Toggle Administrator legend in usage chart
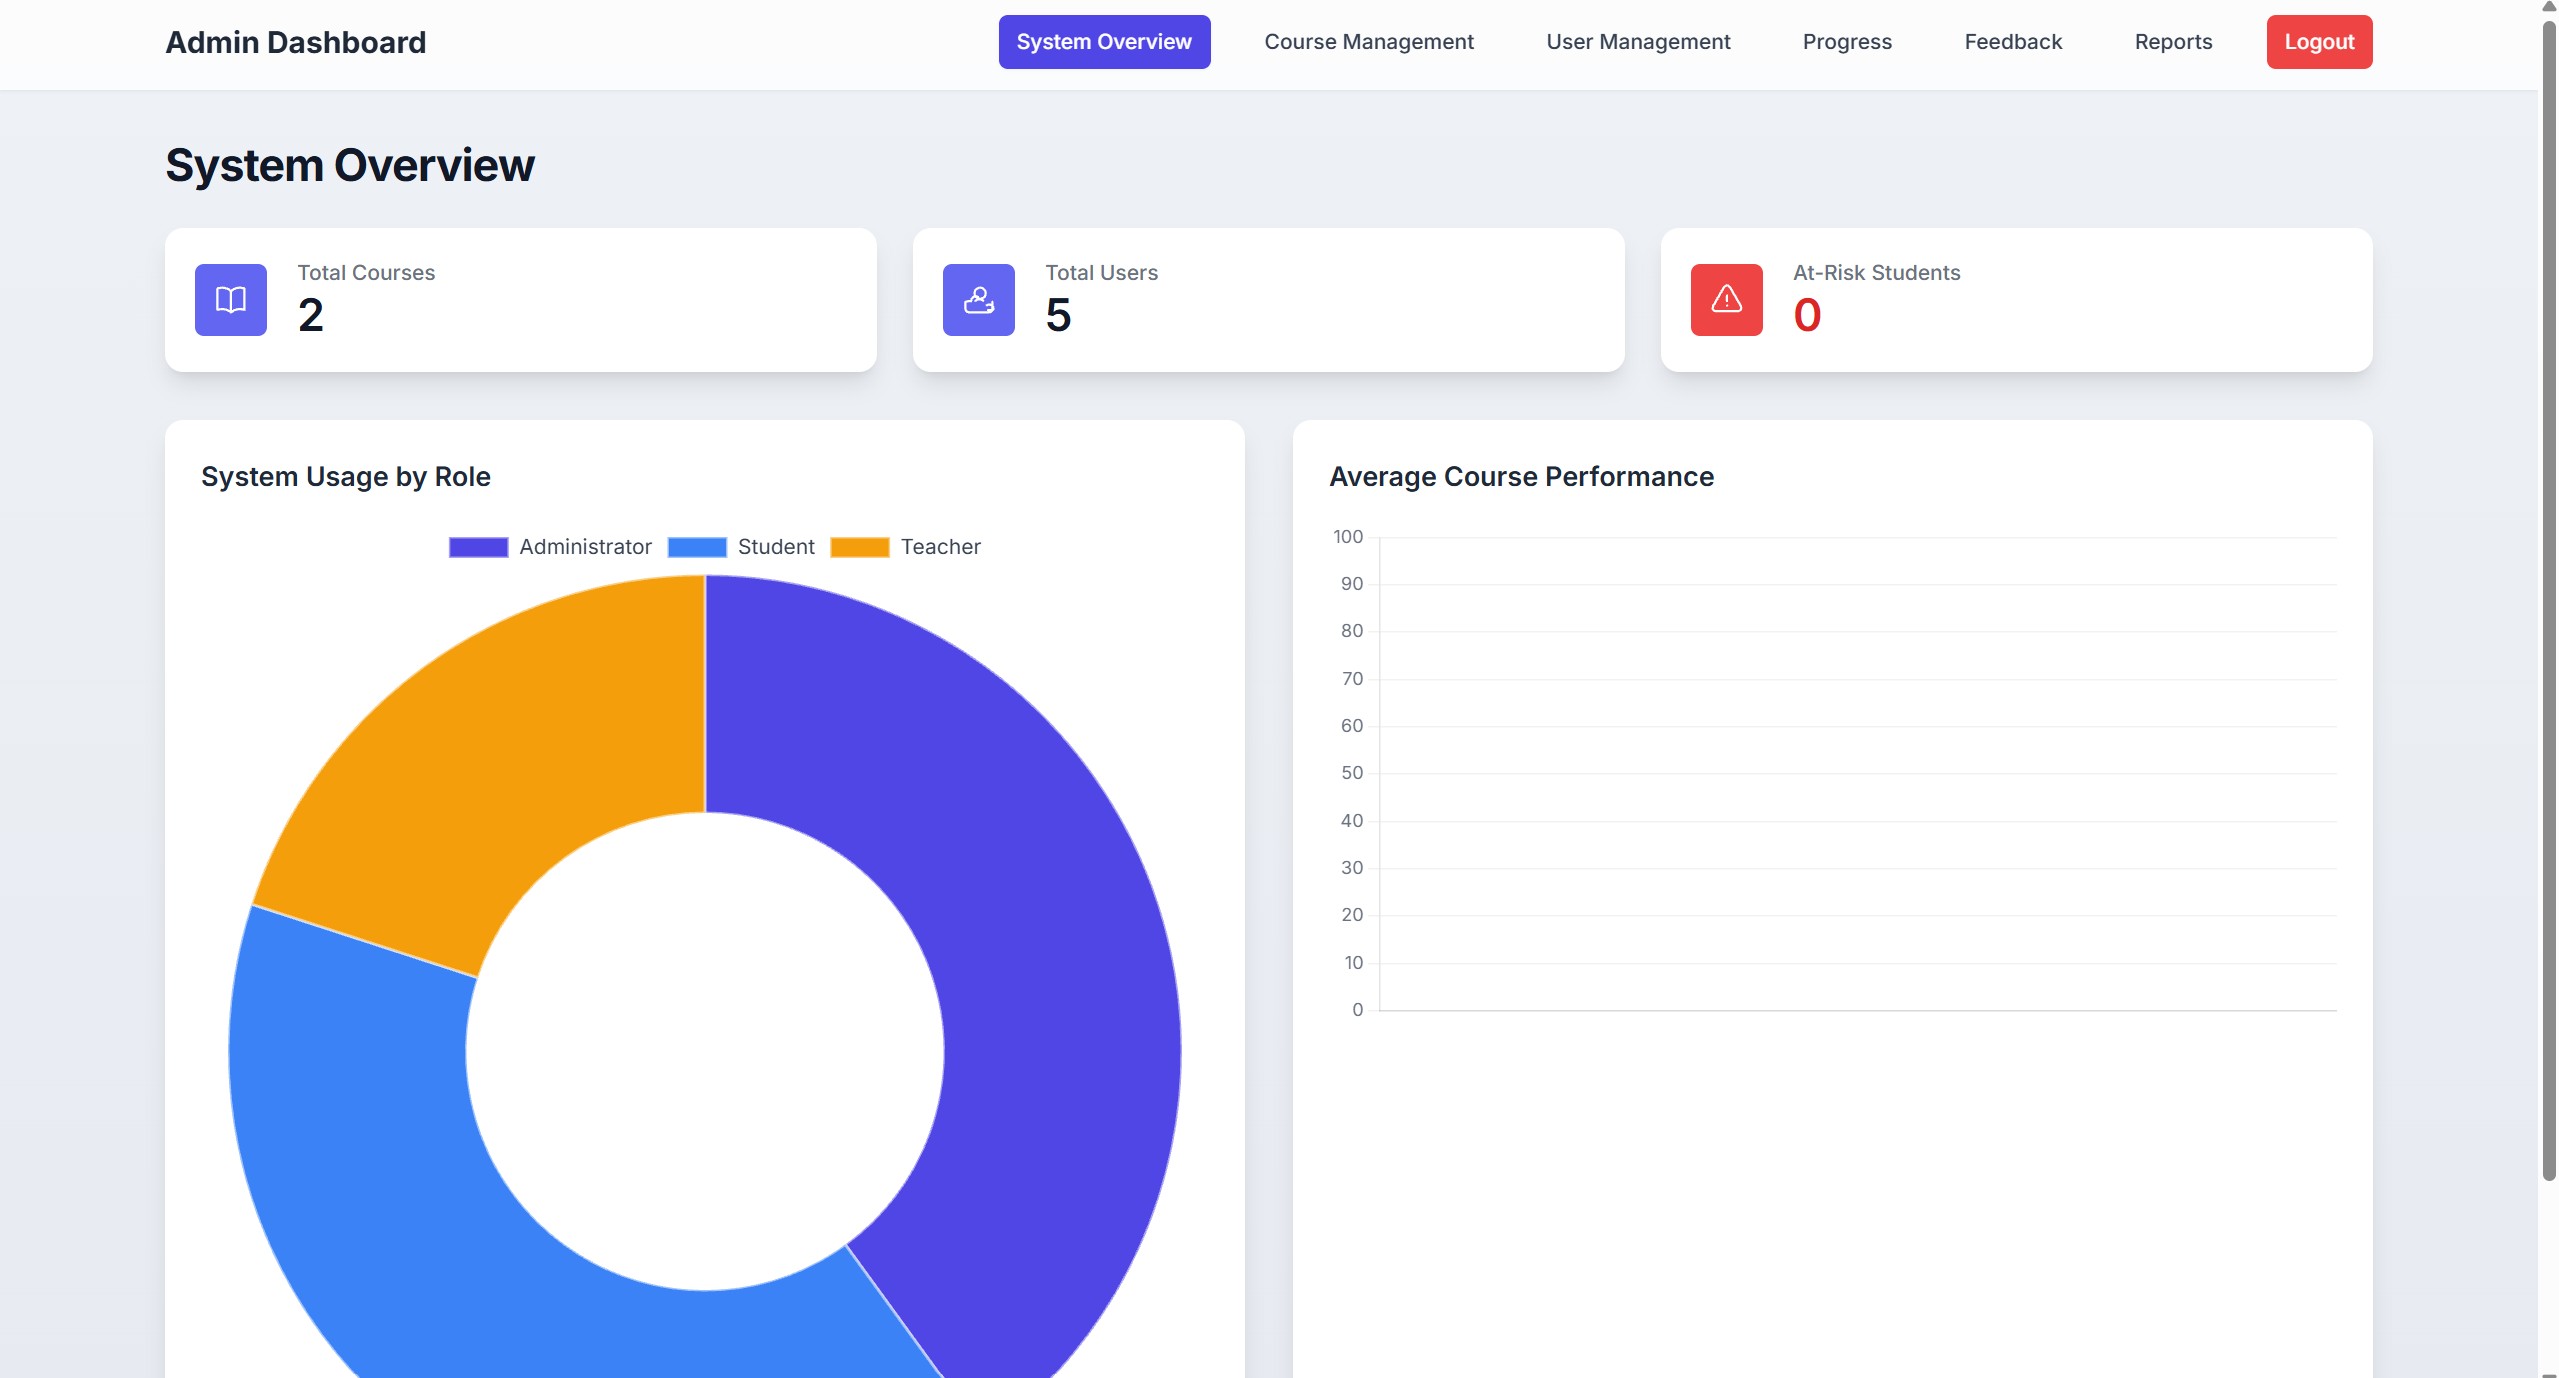Viewport: 2559px width, 1378px height. point(585,547)
